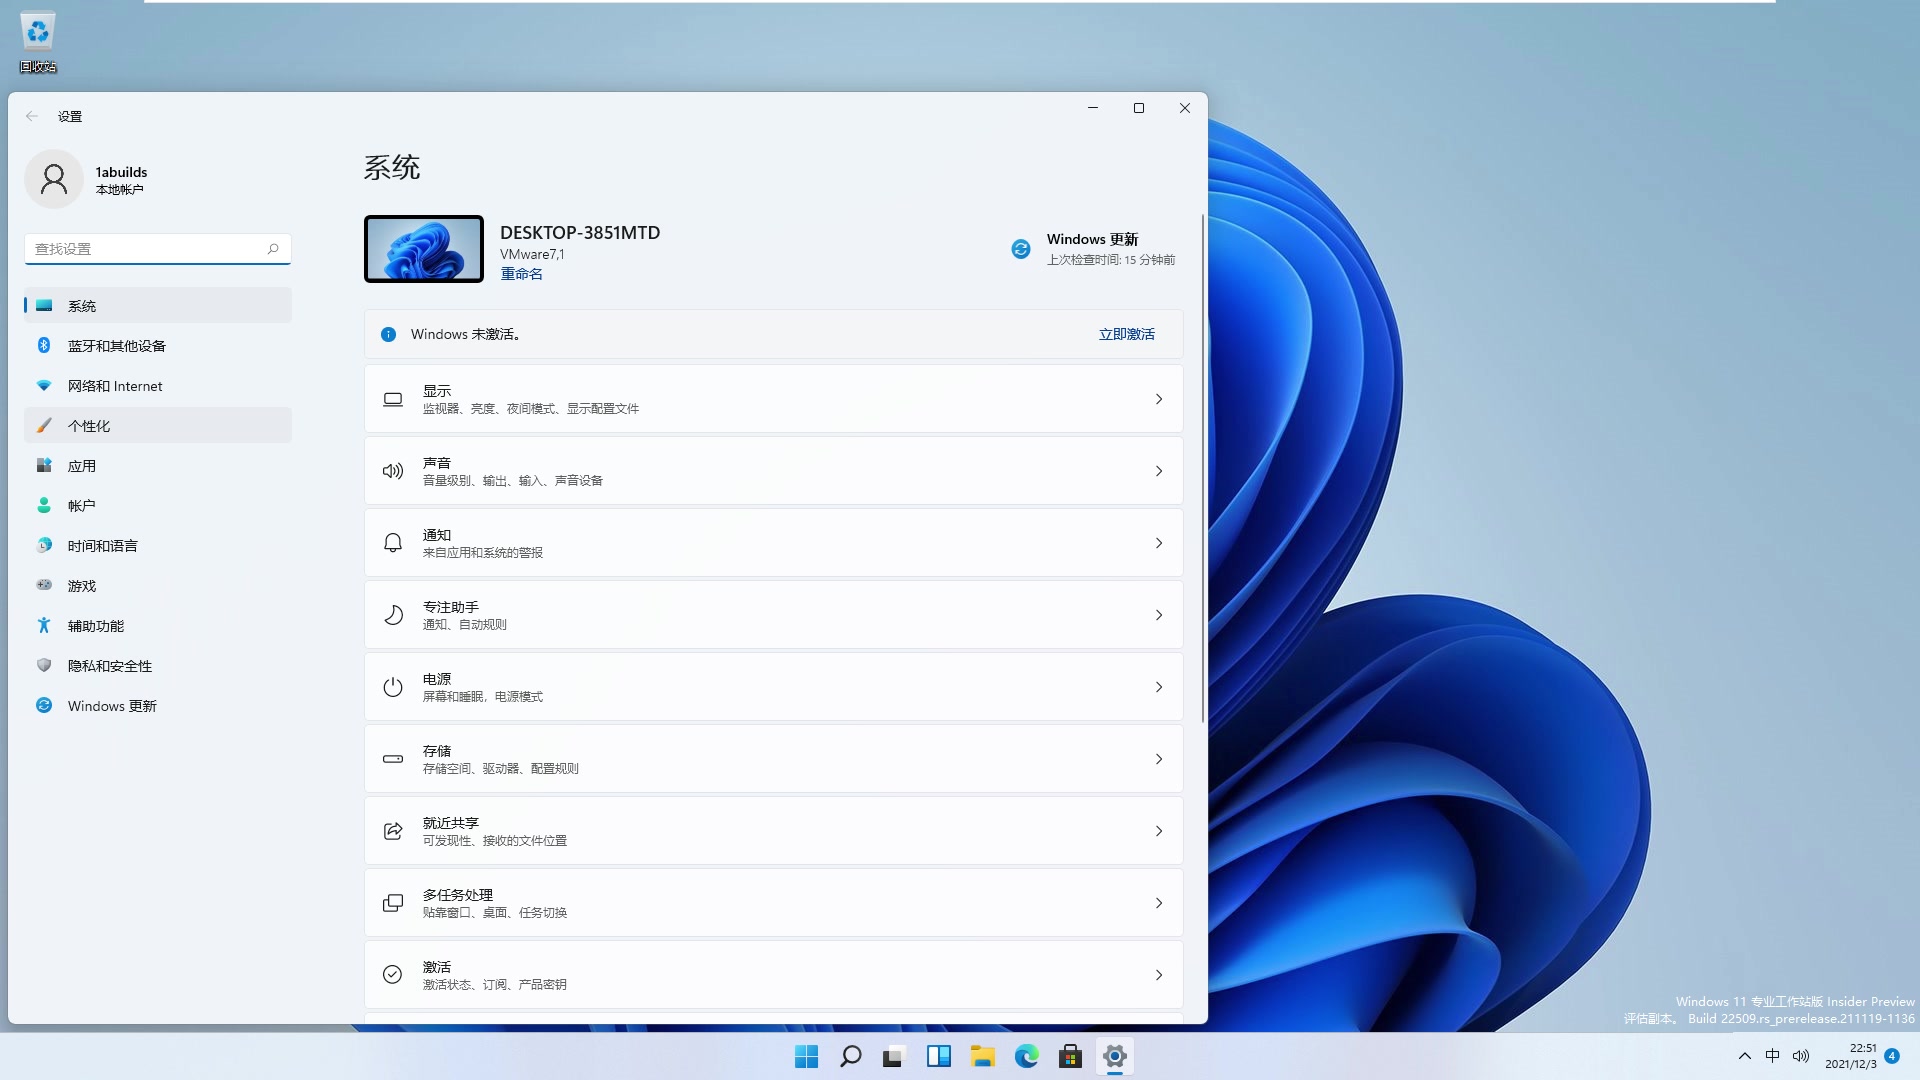Click the desktop wallpaper thumbnail beside DESKTOP-3851MTD
The height and width of the screenshot is (1080, 1920).
click(x=424, y=249)
